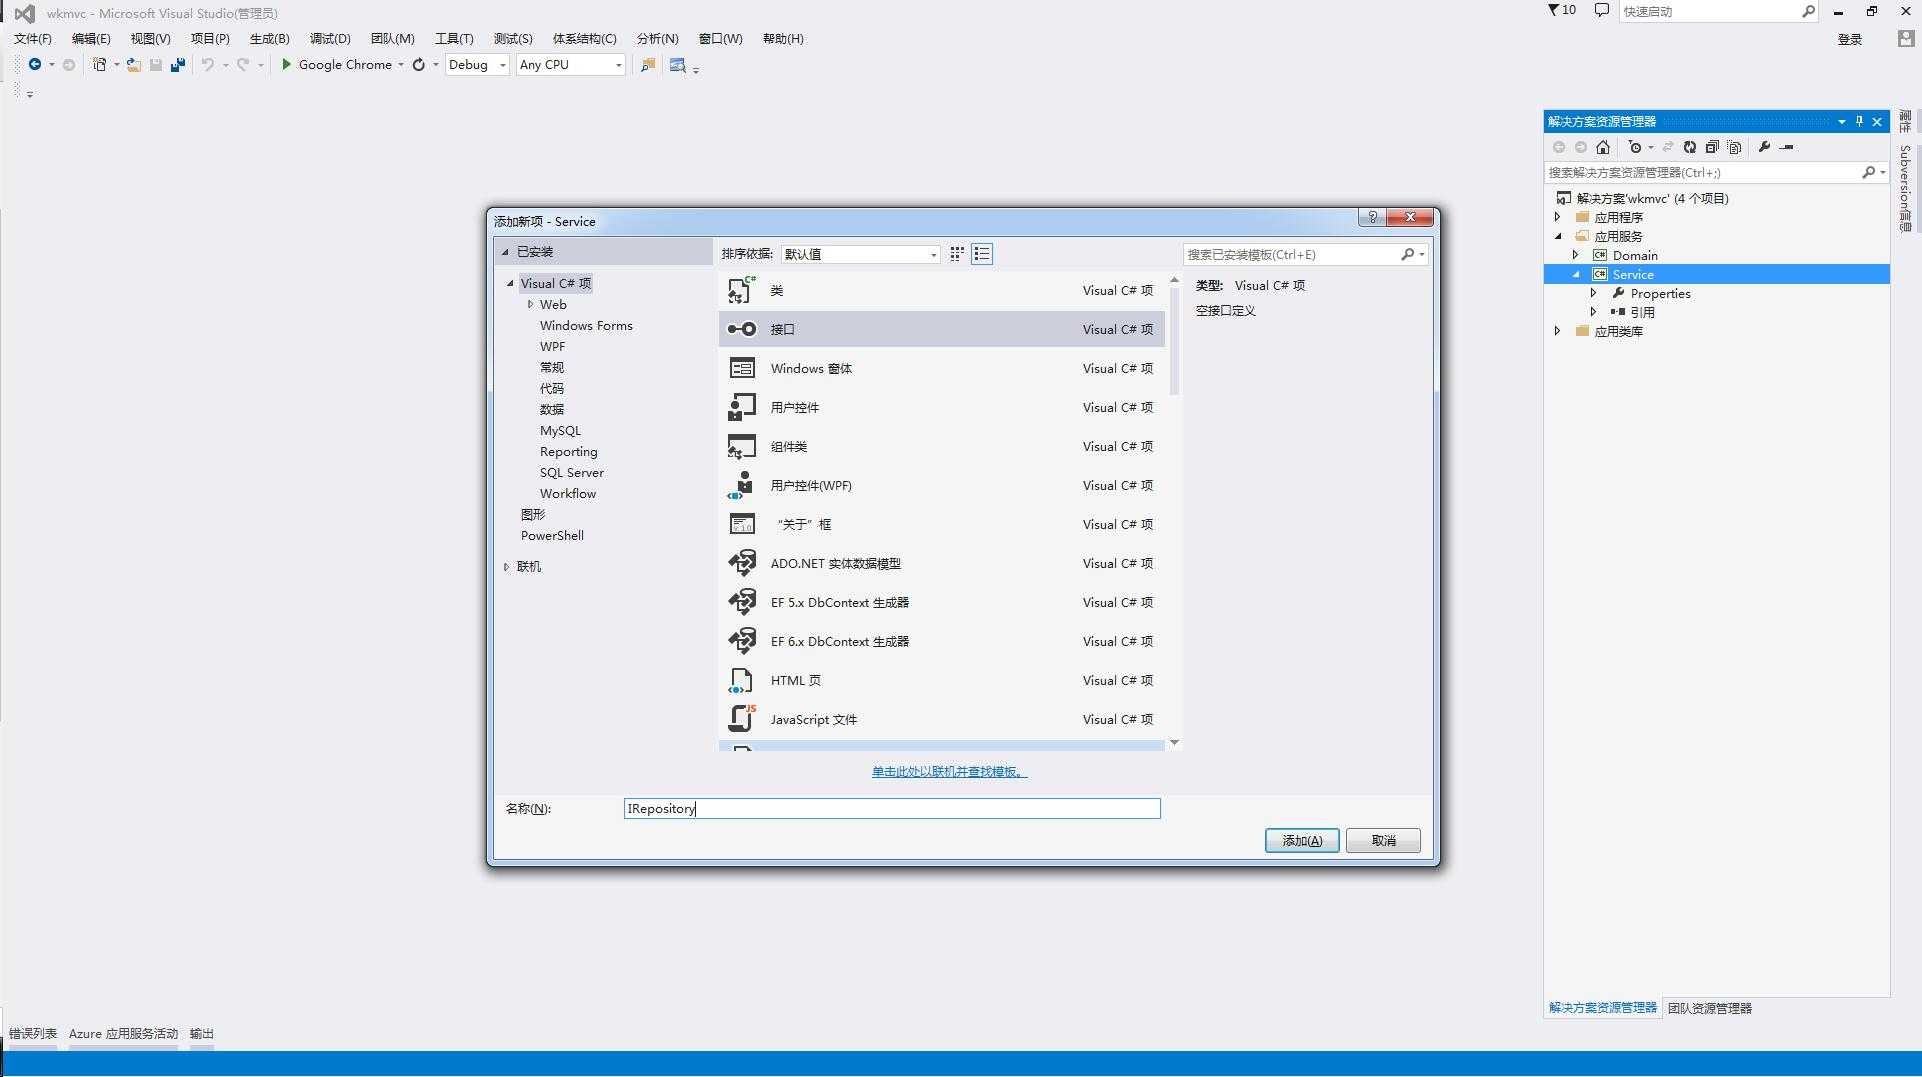
Task: Switch template list to medium icons view
Action: 957,254
